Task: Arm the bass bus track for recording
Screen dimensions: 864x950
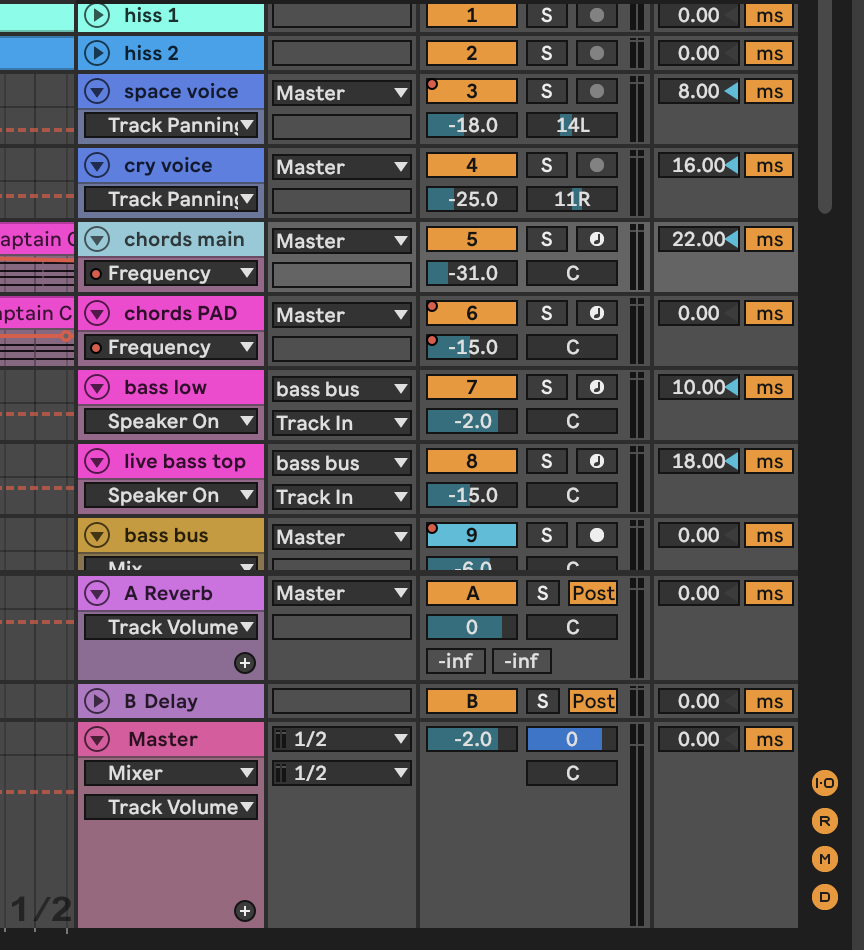Action: [x=597, y=535]
